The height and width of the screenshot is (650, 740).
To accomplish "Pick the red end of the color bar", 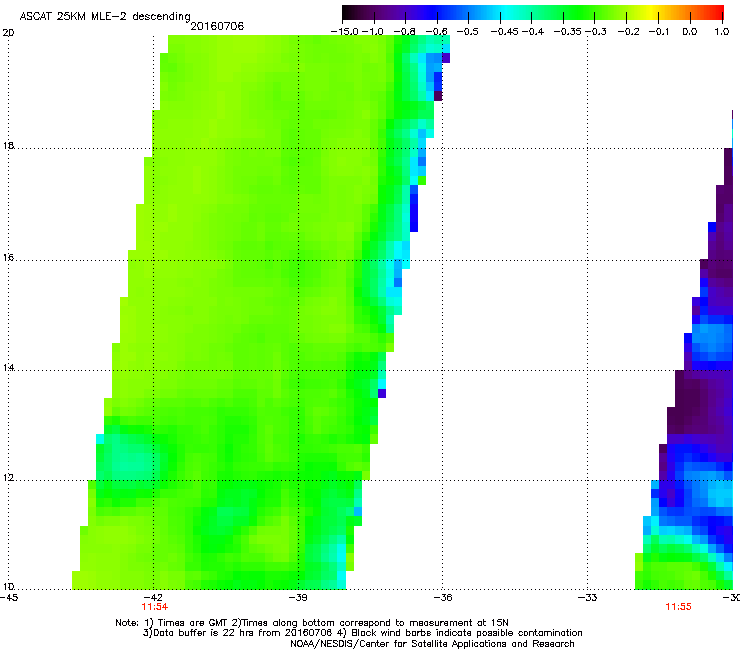I will [717, 13].
